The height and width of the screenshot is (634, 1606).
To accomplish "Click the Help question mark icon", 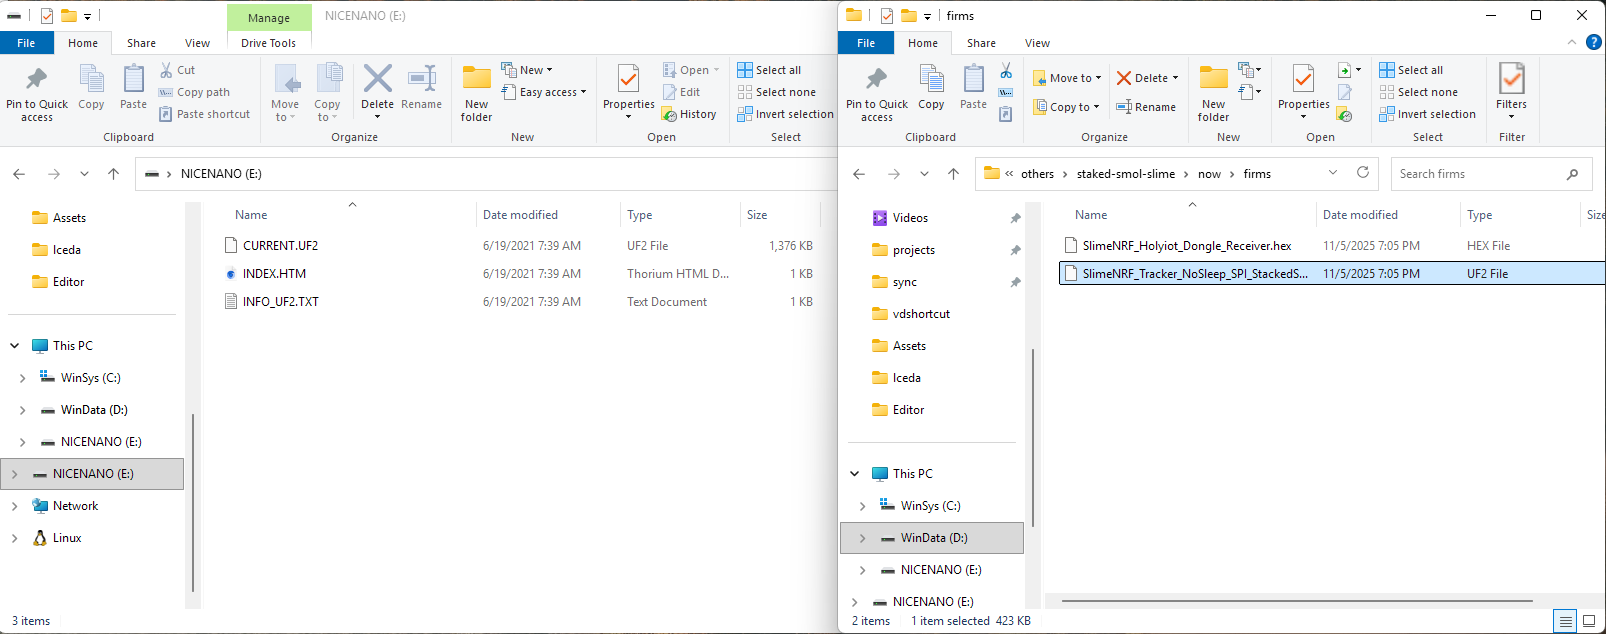I will point(1594,43).
